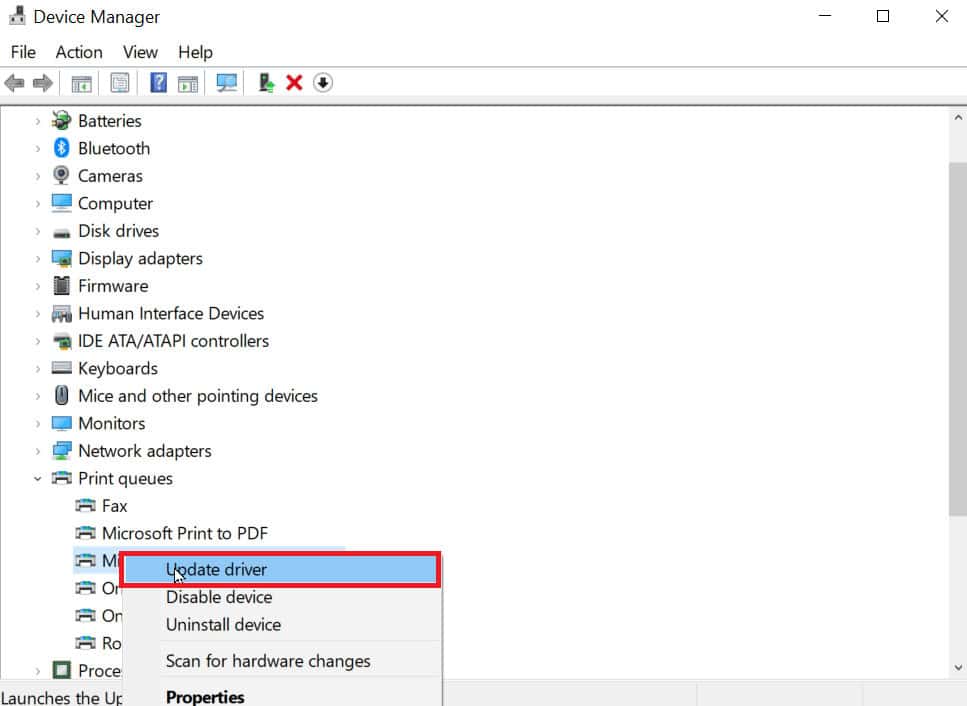Choose Scan for hardware changes menu entry
The height and width of the screenshot is (706, 967).
coord(283,661)
